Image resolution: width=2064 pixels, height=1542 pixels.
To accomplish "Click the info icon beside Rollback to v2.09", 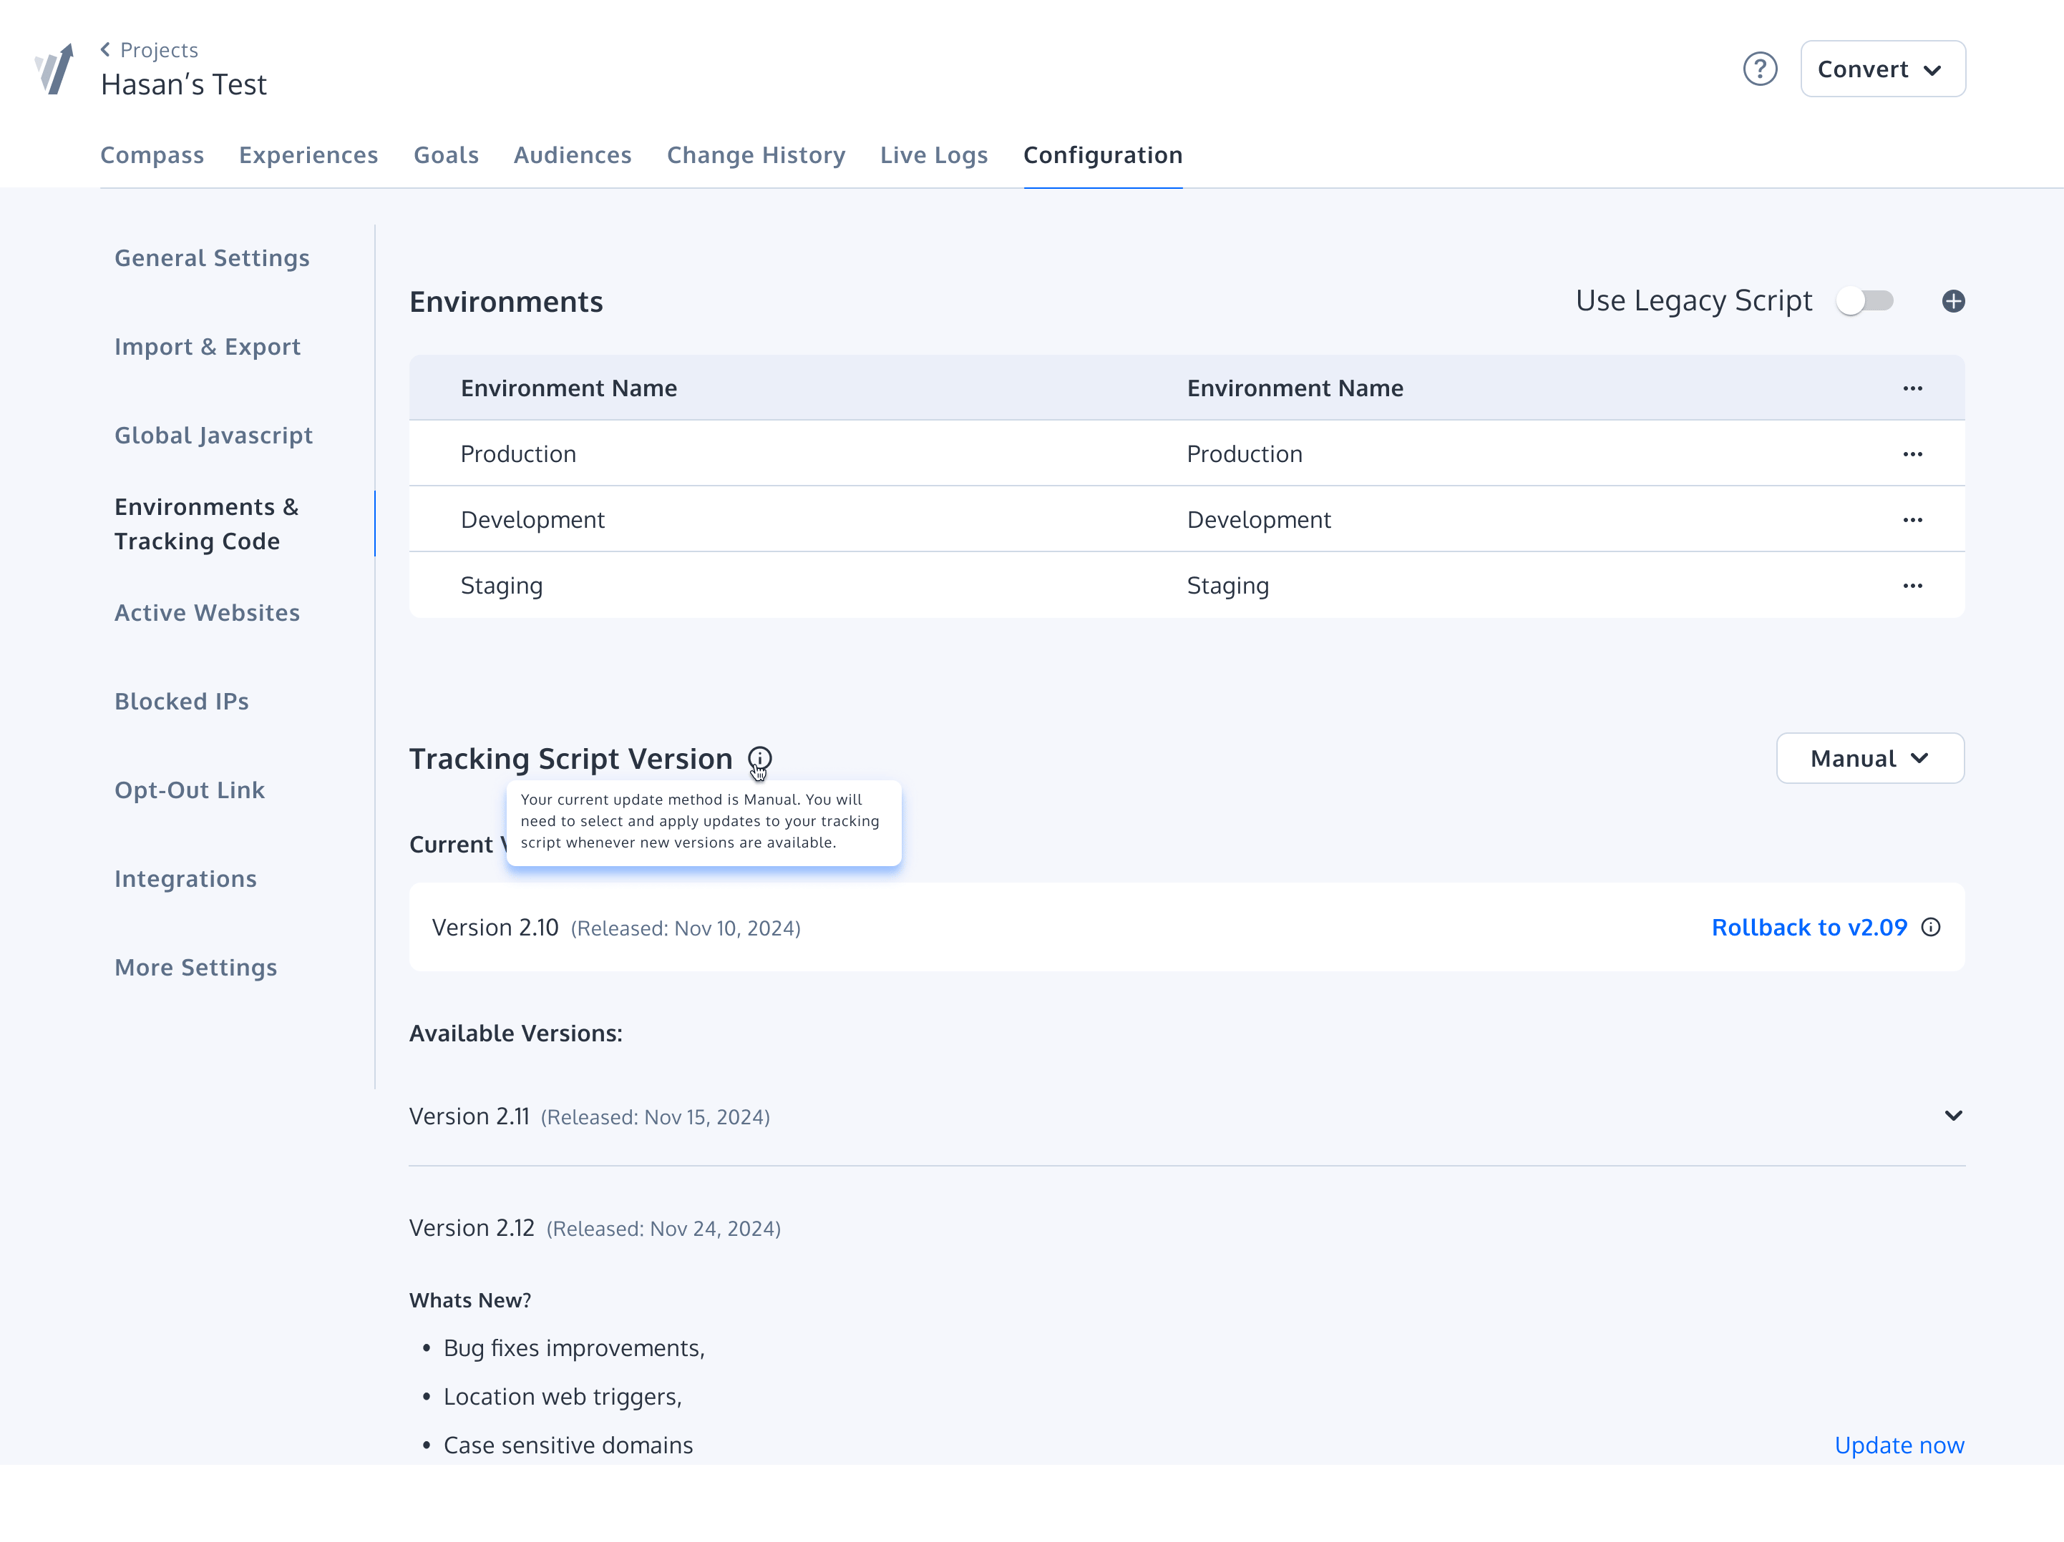I will 1930,927.
